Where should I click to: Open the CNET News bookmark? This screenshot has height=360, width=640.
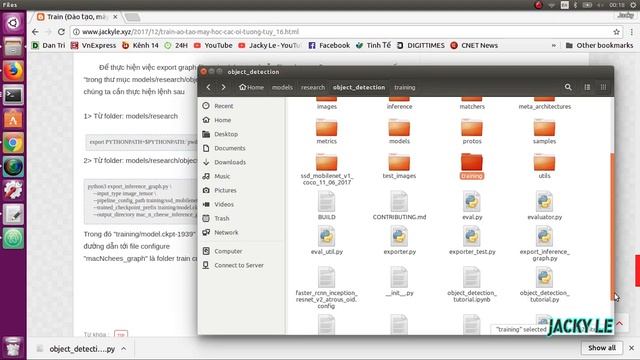[x=474, y=45]
